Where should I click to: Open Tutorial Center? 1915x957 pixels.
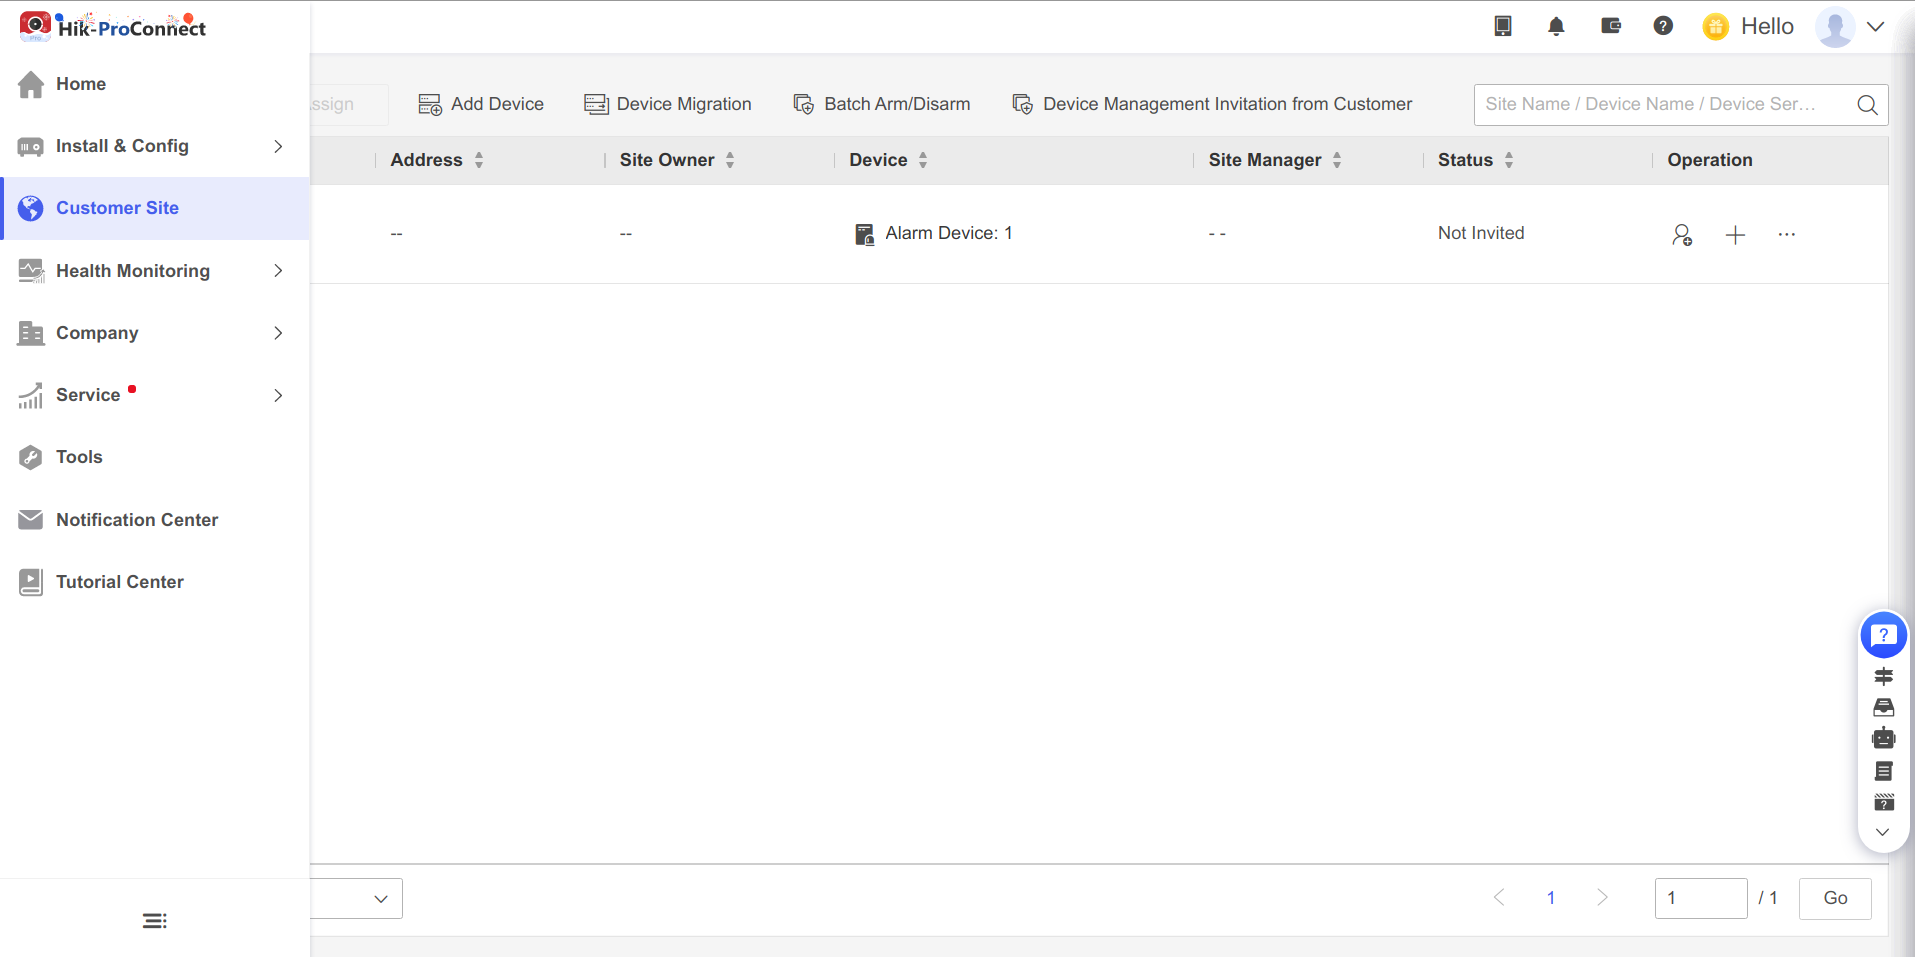[x=120, y=581]
